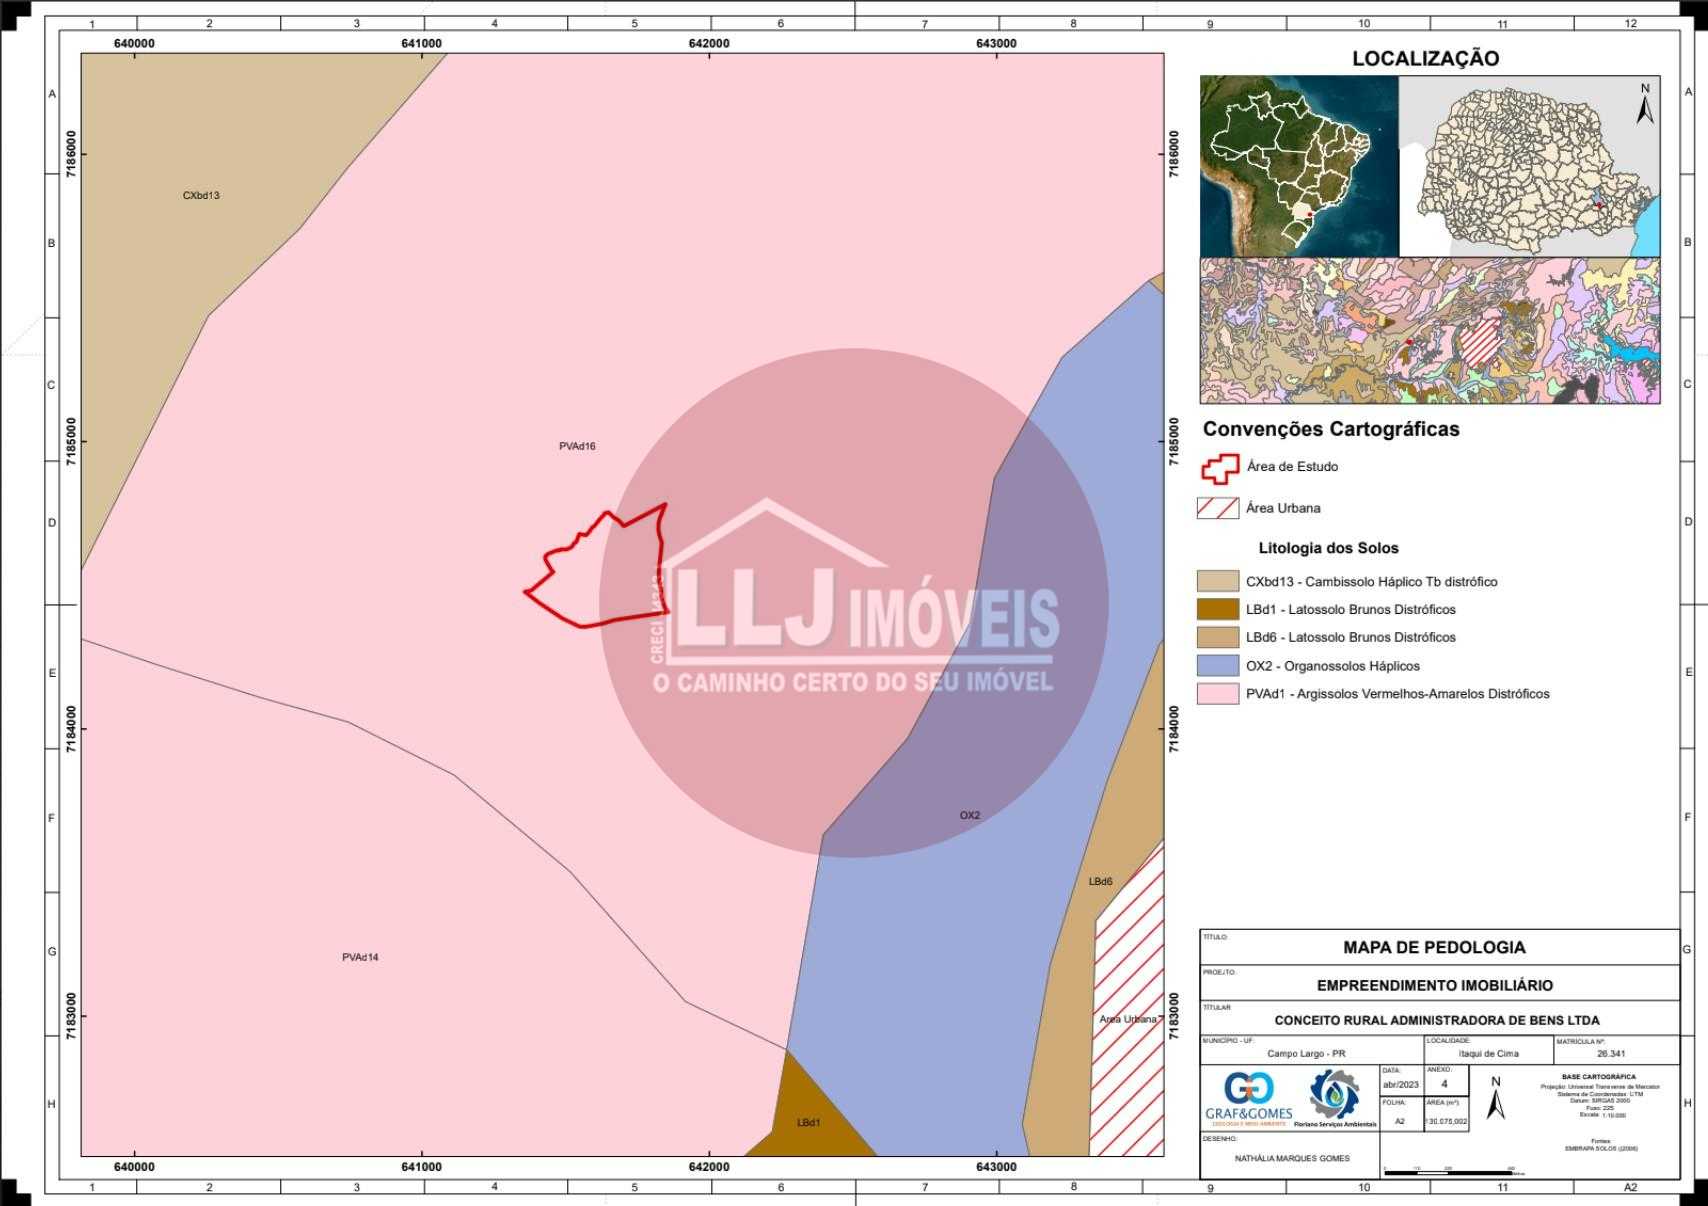Open the regional soil inset map

point(1429,331)
